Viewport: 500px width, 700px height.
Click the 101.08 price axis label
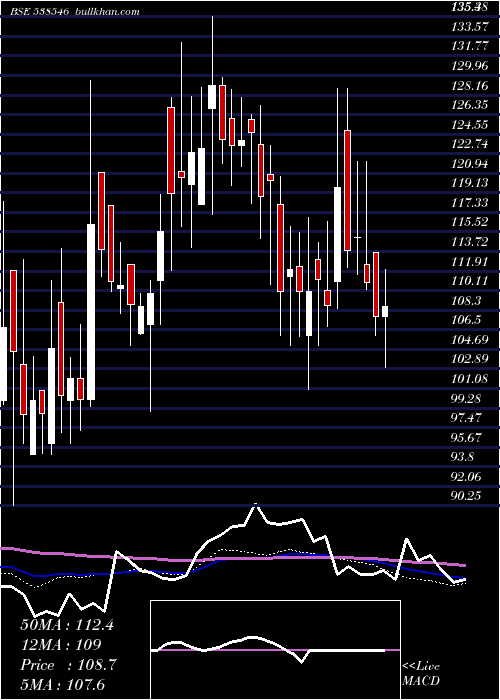coord(469,379)
